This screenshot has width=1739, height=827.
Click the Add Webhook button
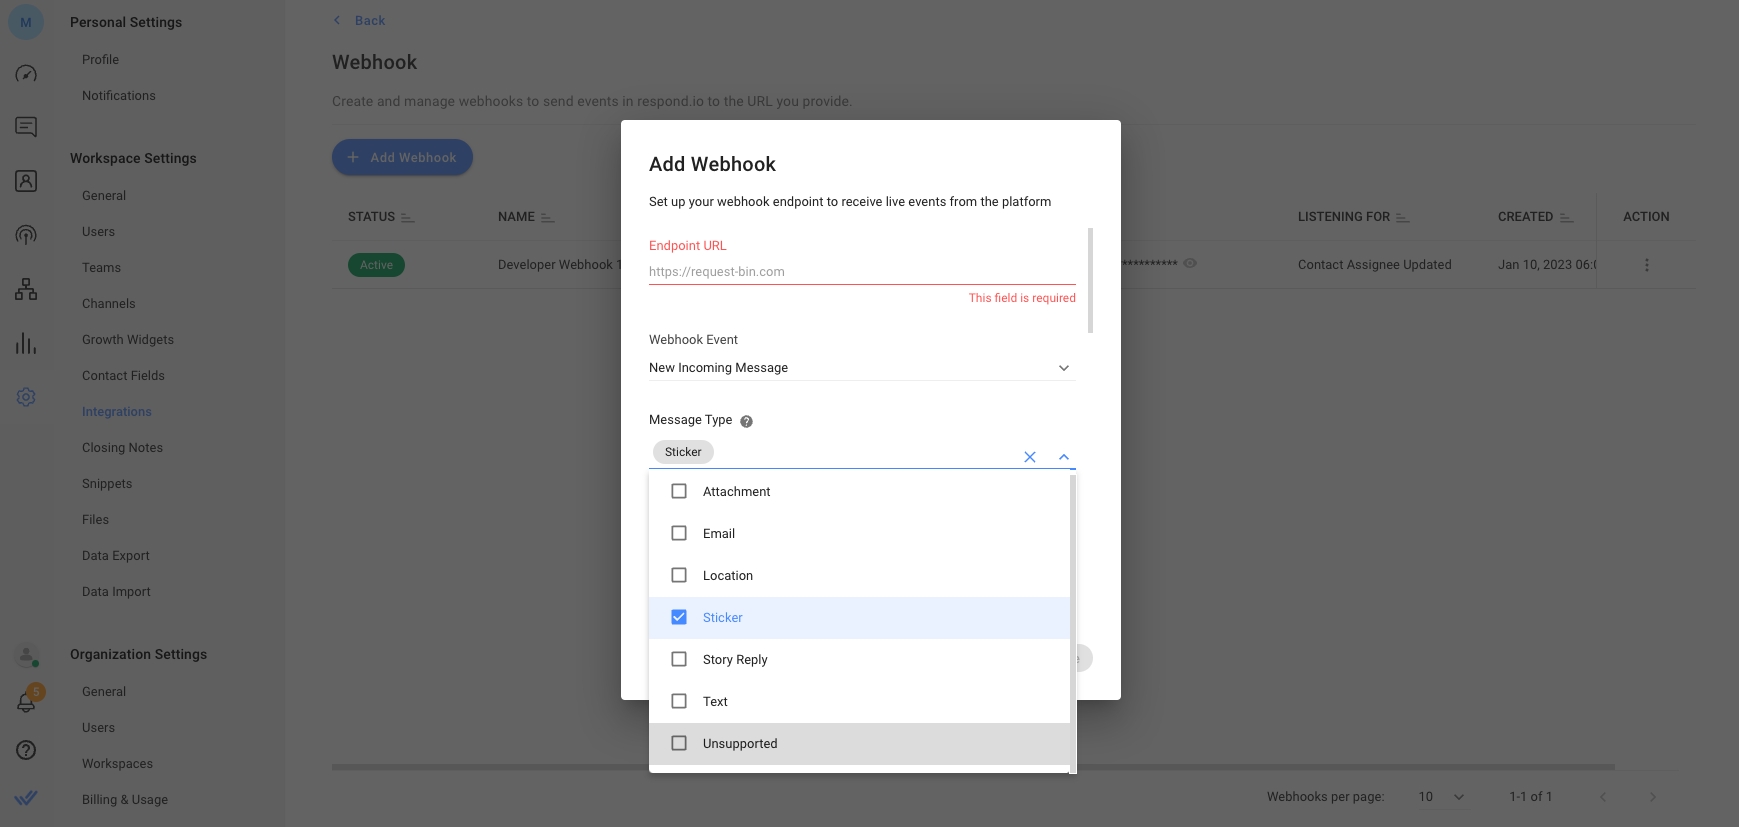tap(402, 158)
